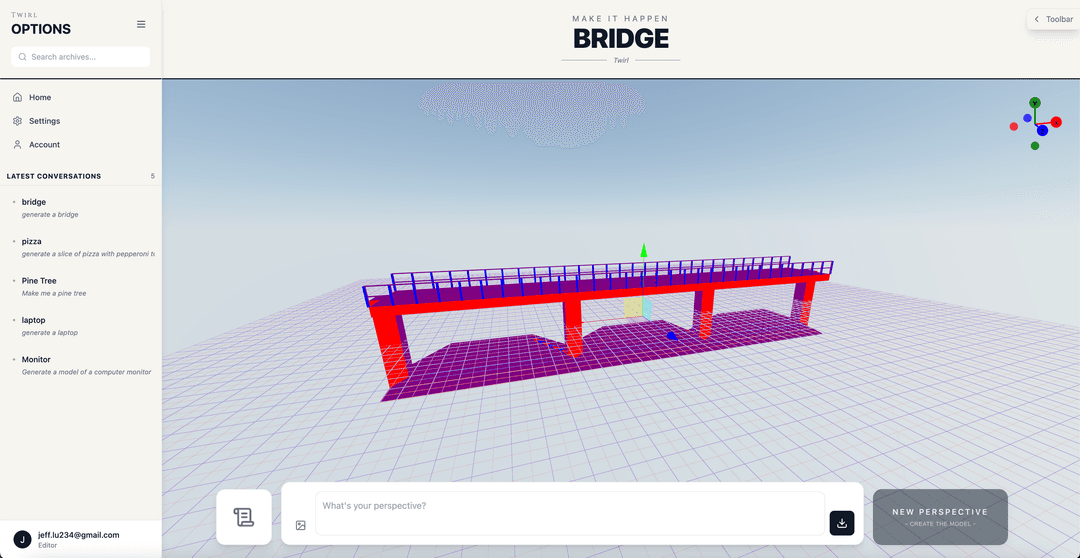Select the laptop conversation entry

coord(35,320)
